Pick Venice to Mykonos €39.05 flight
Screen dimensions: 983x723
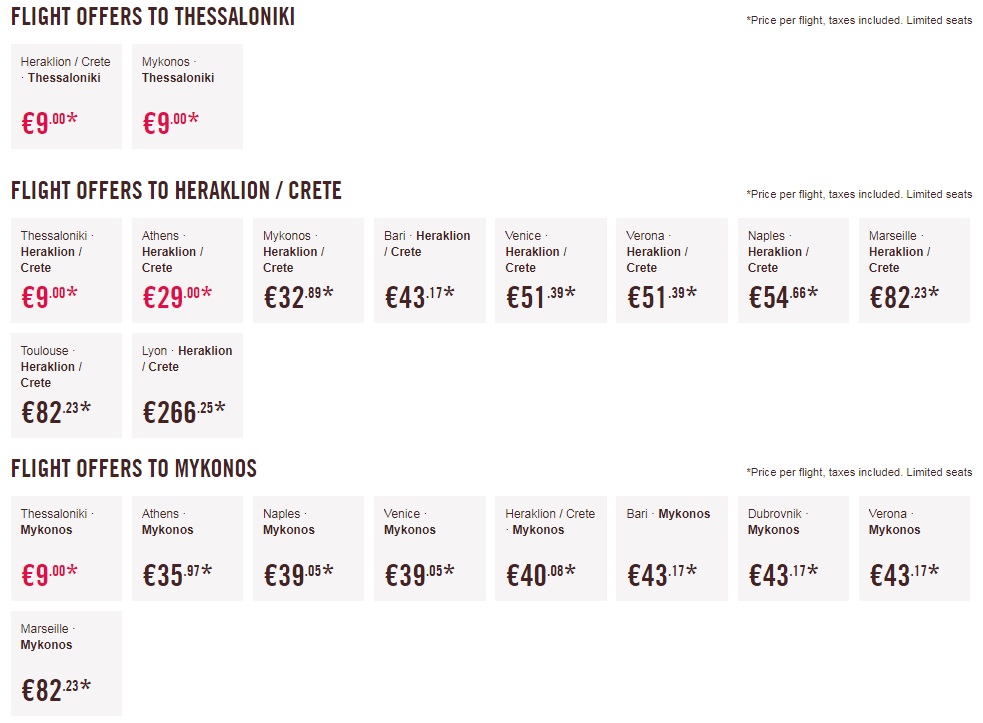pyautogui.click(x=429, y=549)
